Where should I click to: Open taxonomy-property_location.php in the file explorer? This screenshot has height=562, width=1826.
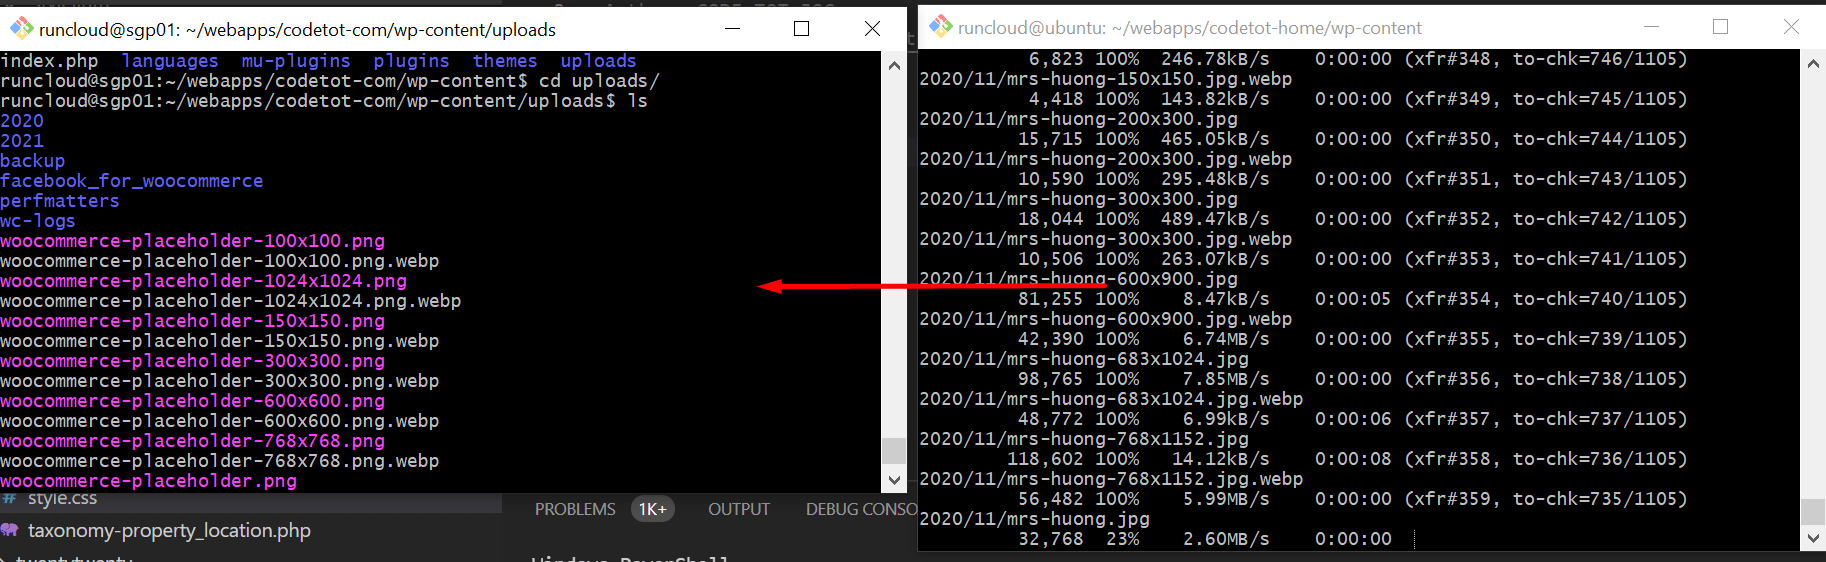tap(169, 531)
